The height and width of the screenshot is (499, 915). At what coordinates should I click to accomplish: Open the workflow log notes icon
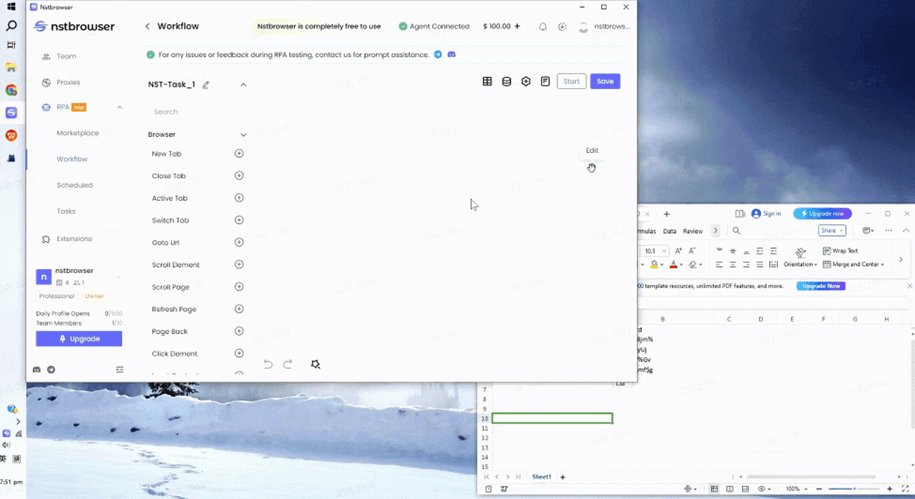coord(545,82)
